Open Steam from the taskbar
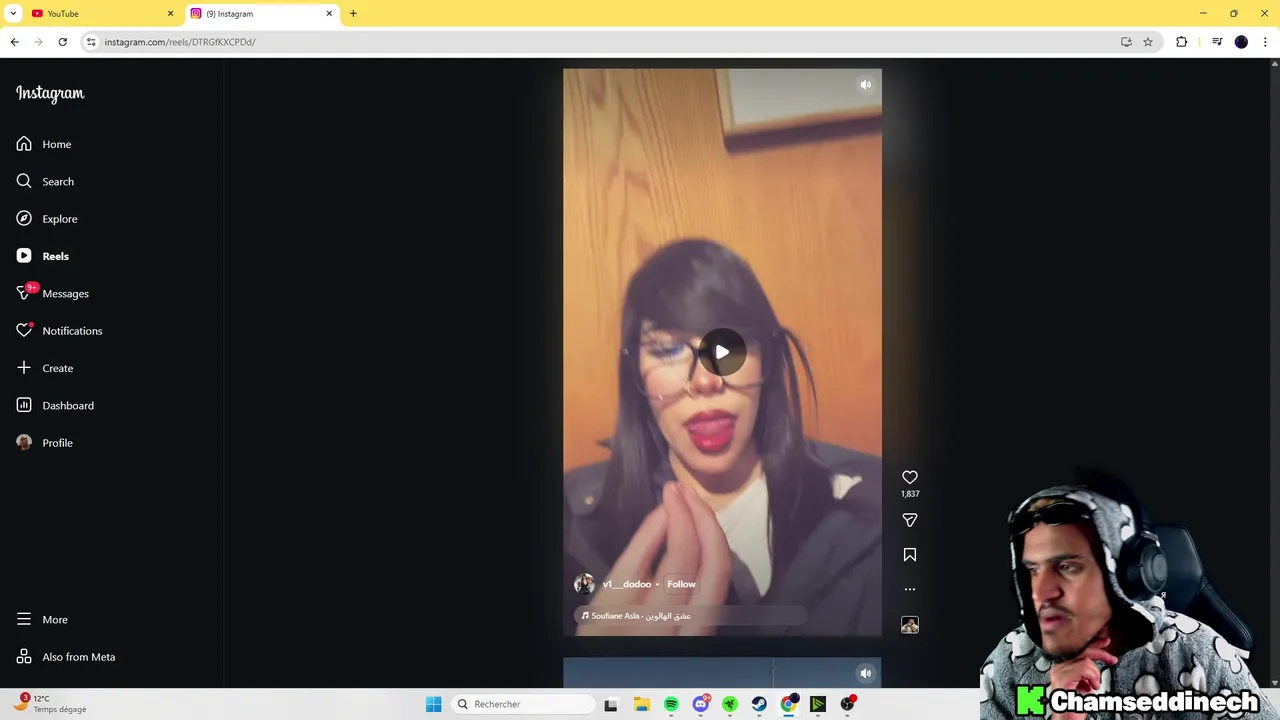This screenshot has height=720, width=1280. coord(759,704)
